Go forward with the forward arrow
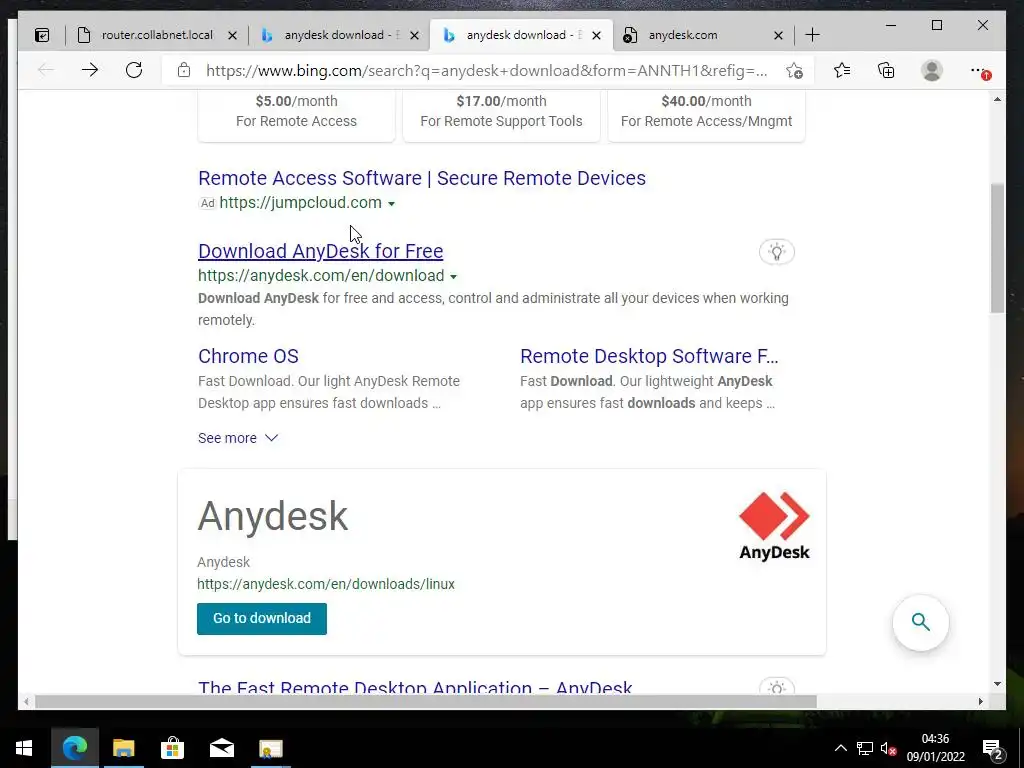This screenshot has height=768, width=1024. (x=90, y=70)
